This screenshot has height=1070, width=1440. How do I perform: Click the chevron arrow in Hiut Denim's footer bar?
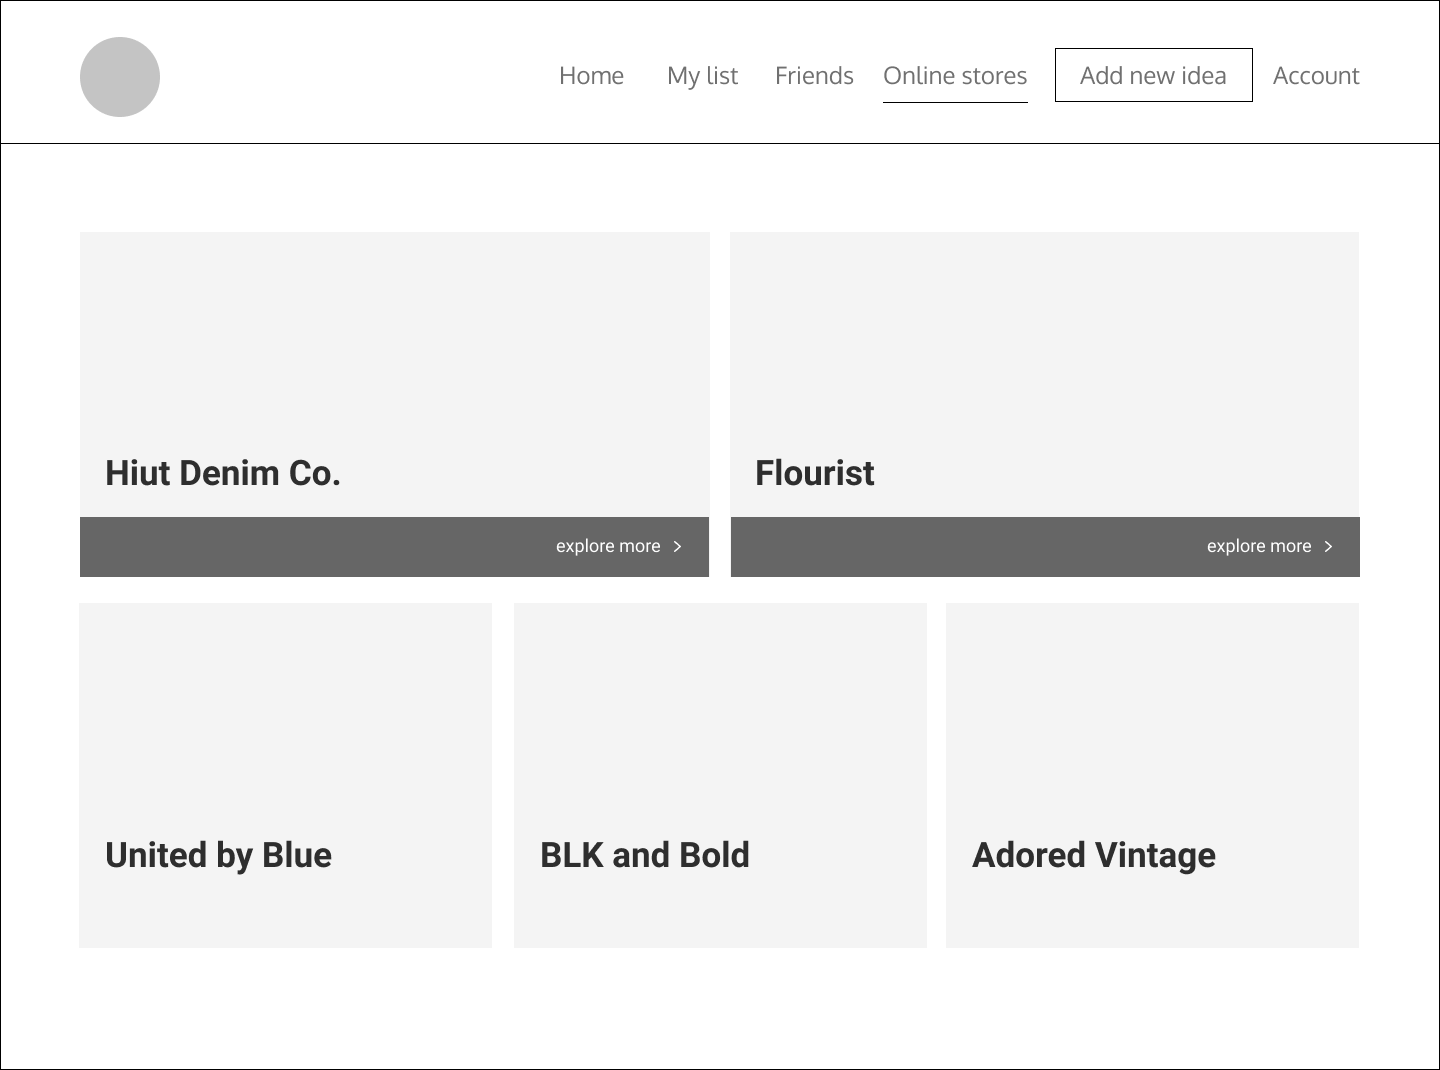(678, 547)
